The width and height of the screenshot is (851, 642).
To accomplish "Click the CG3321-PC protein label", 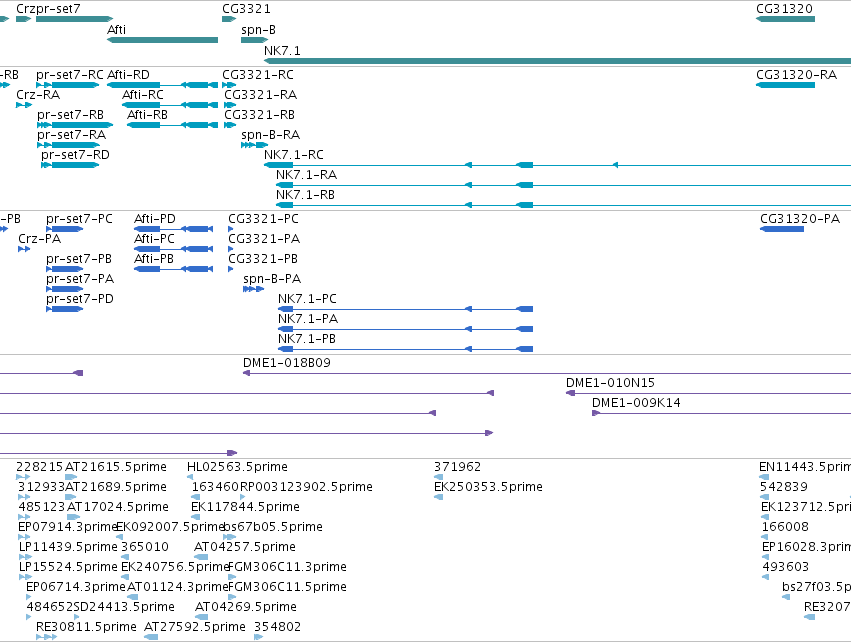I will [263, 219].
